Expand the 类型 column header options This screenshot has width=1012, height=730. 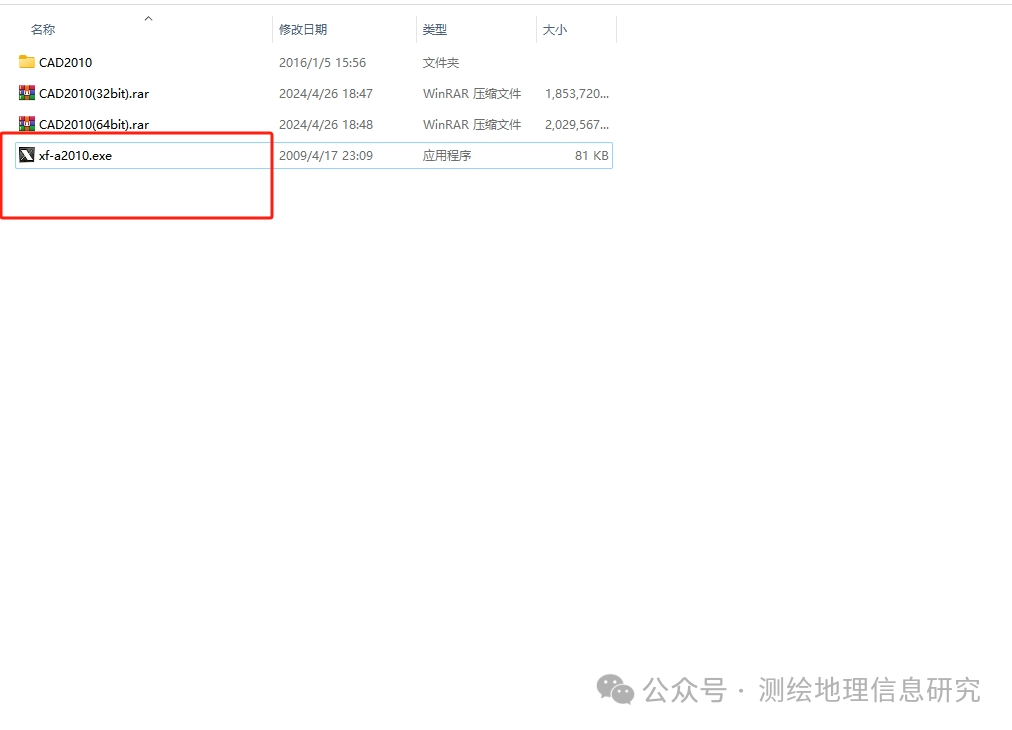[x=435, y=29]
